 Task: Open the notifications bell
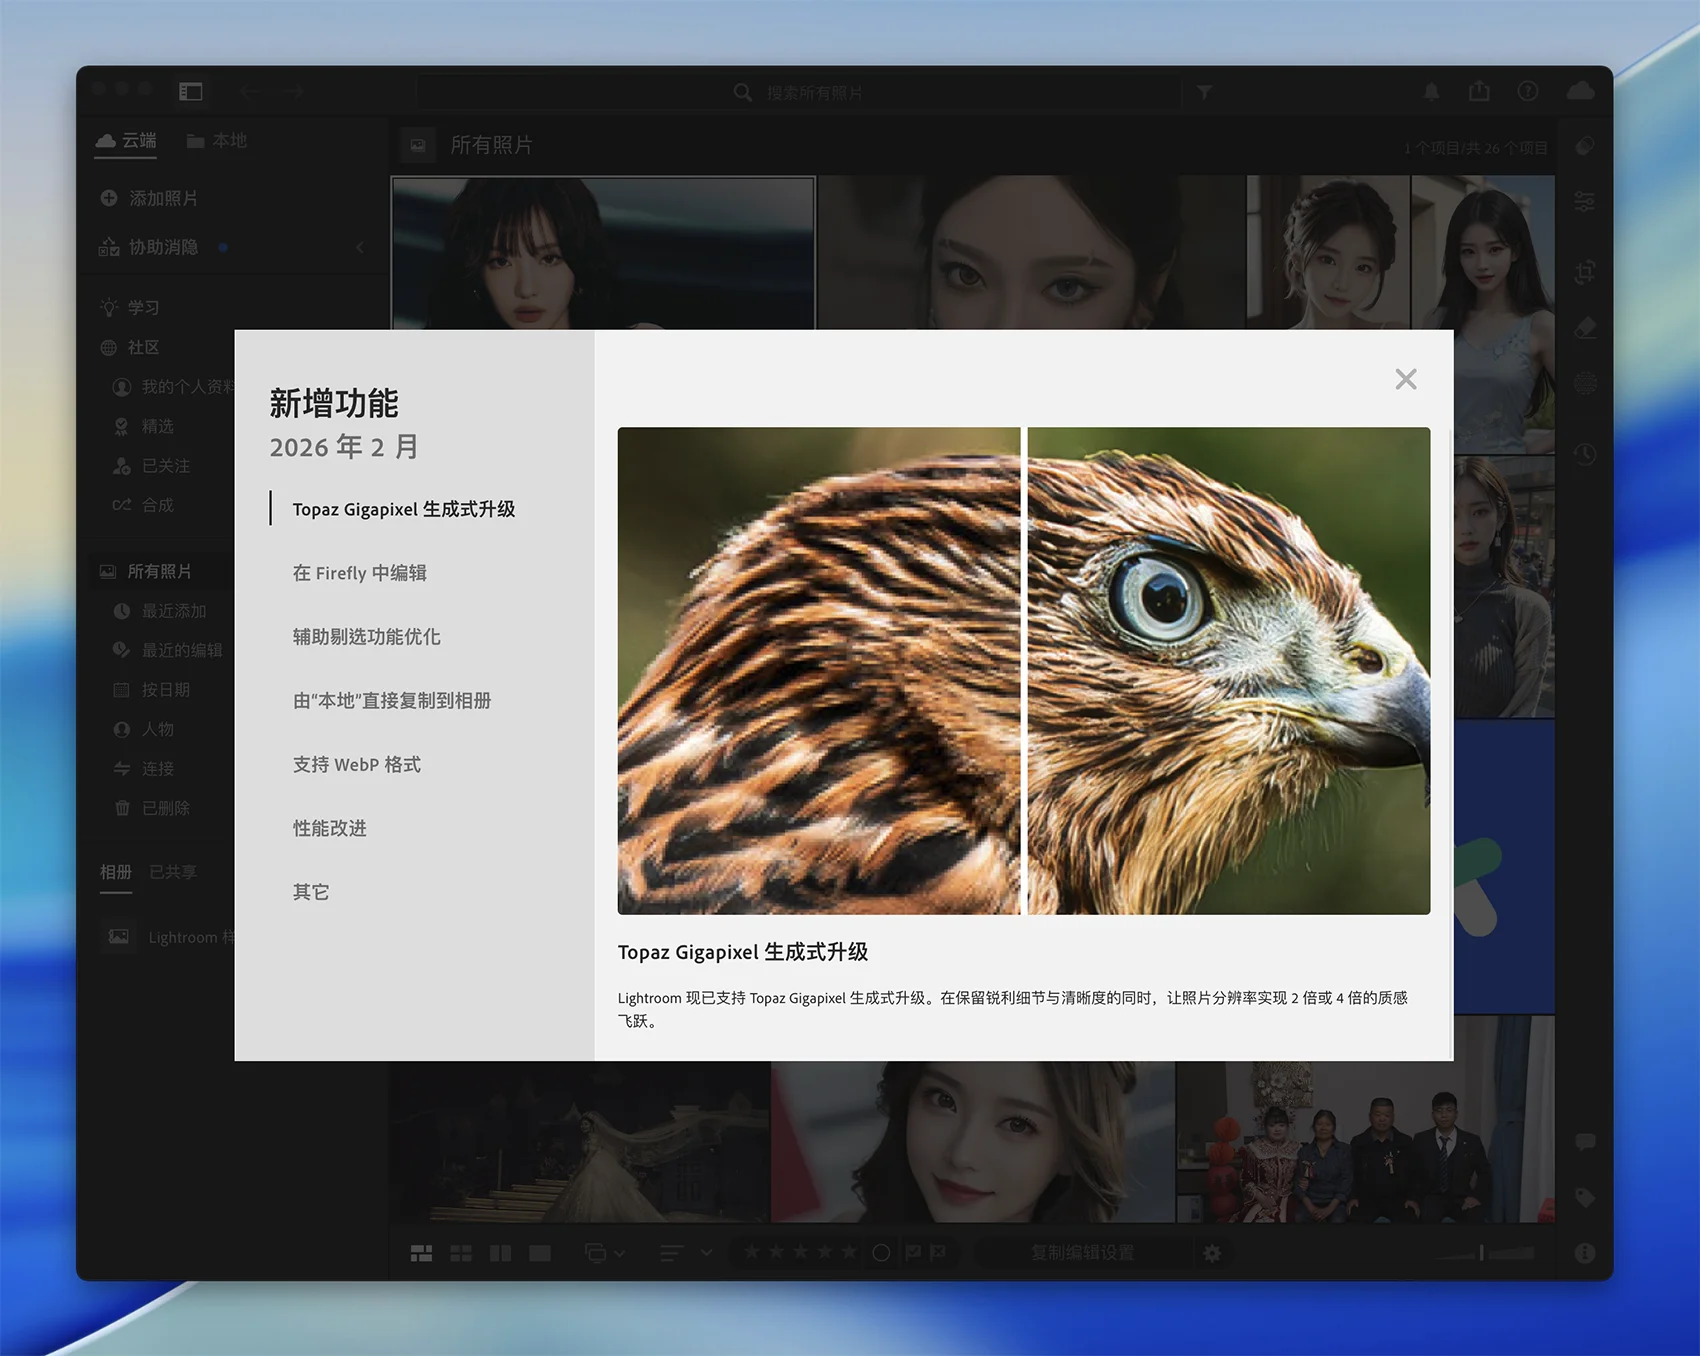[x=1431, y=92]
